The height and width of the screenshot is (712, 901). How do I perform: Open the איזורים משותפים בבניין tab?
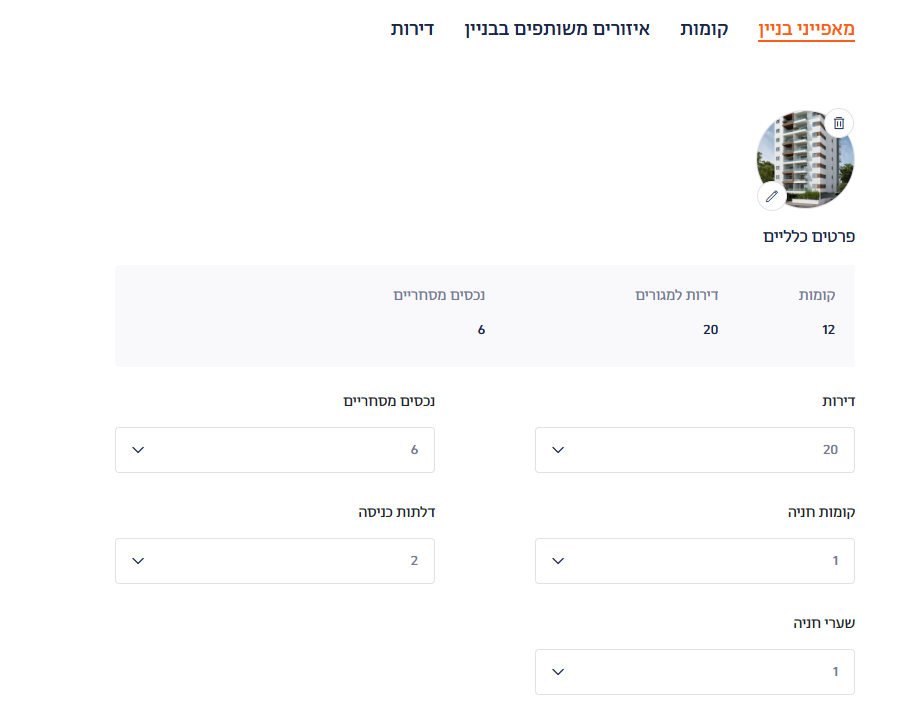click(557, 29)
